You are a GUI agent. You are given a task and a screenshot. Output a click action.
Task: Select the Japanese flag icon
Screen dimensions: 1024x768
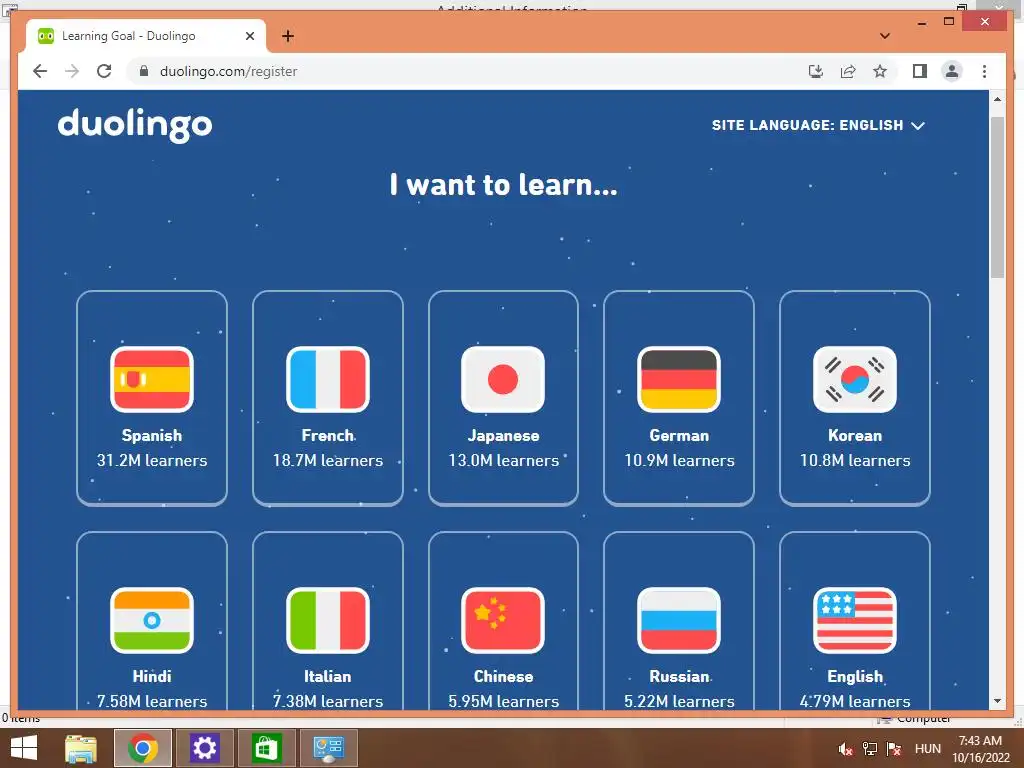(503, 379)
